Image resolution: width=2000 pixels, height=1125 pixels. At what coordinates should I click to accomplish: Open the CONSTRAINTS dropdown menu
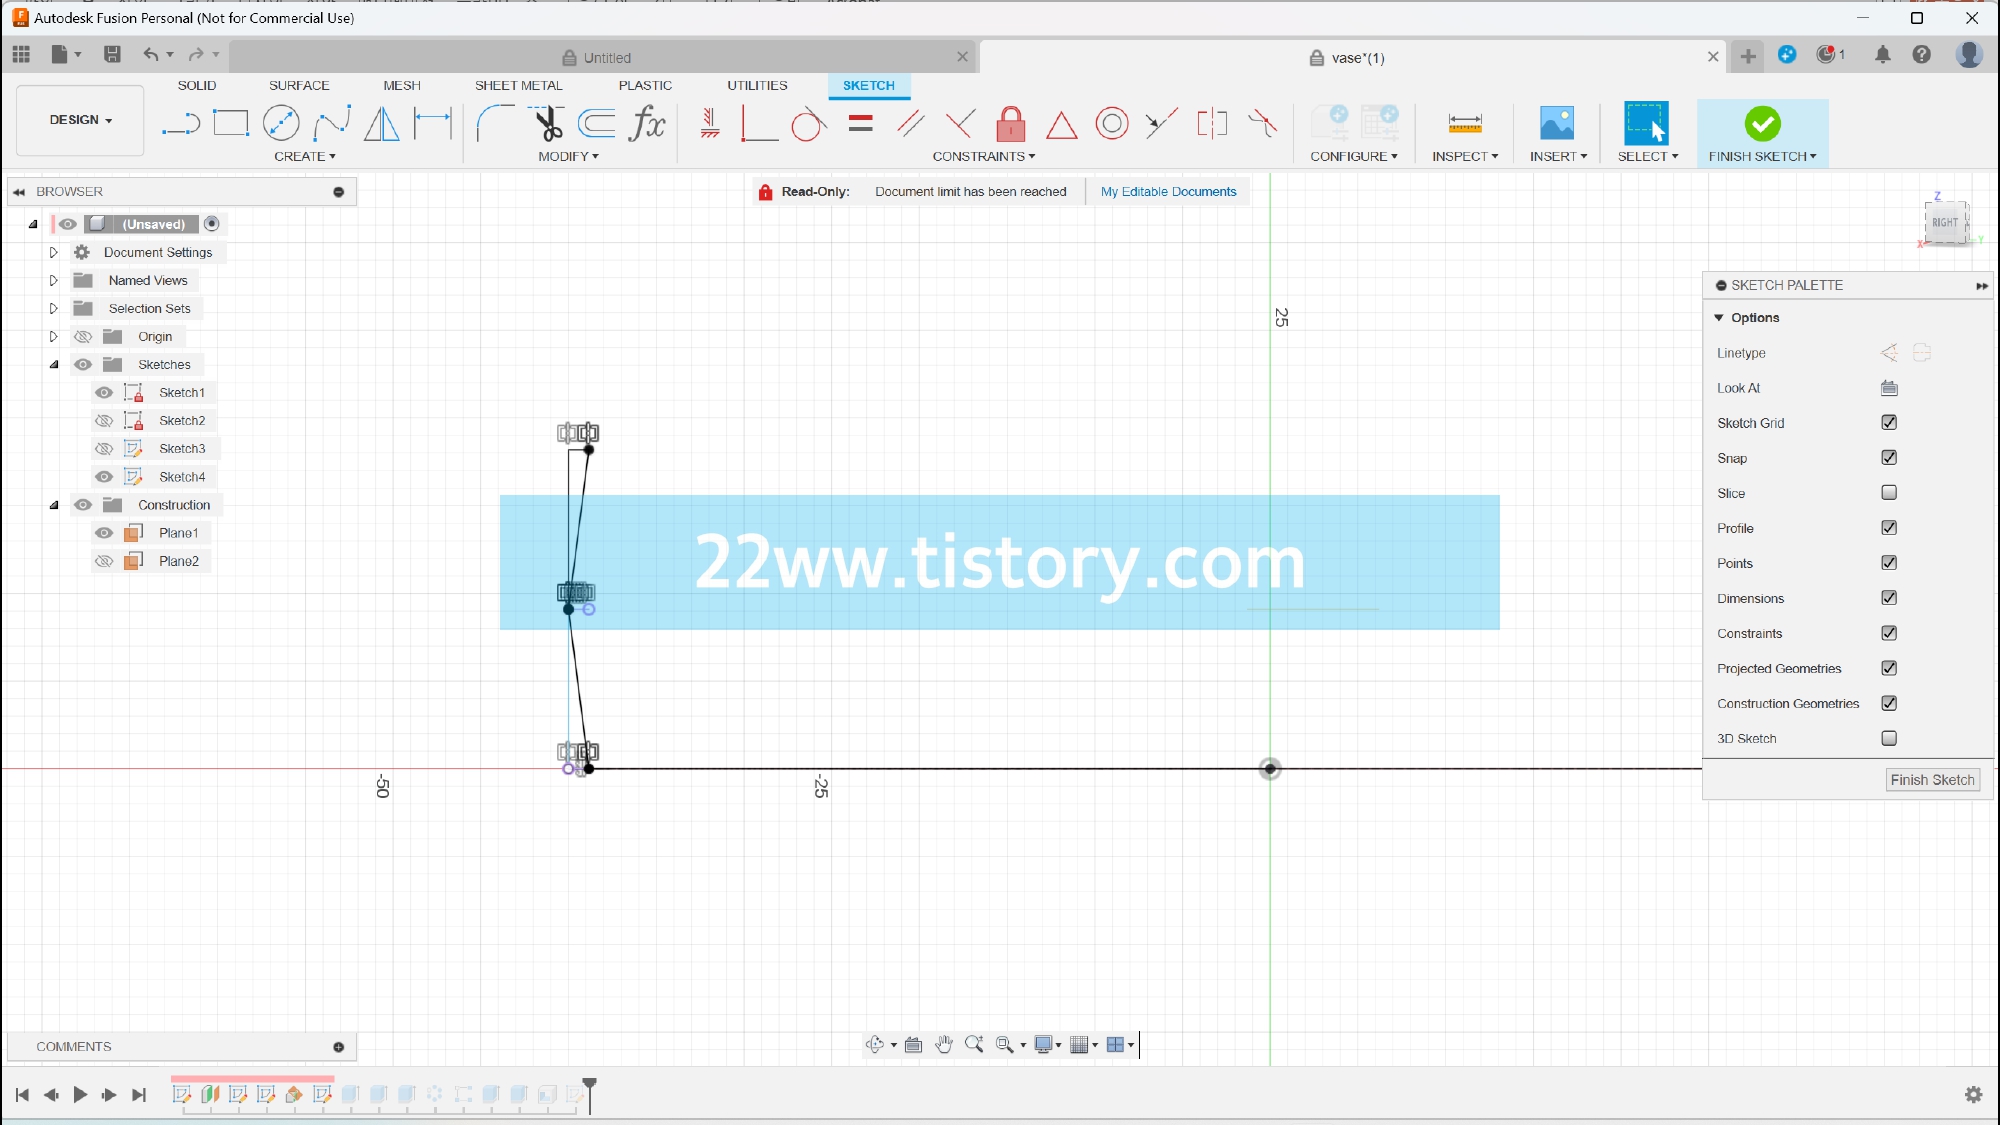tap(983, 157)
